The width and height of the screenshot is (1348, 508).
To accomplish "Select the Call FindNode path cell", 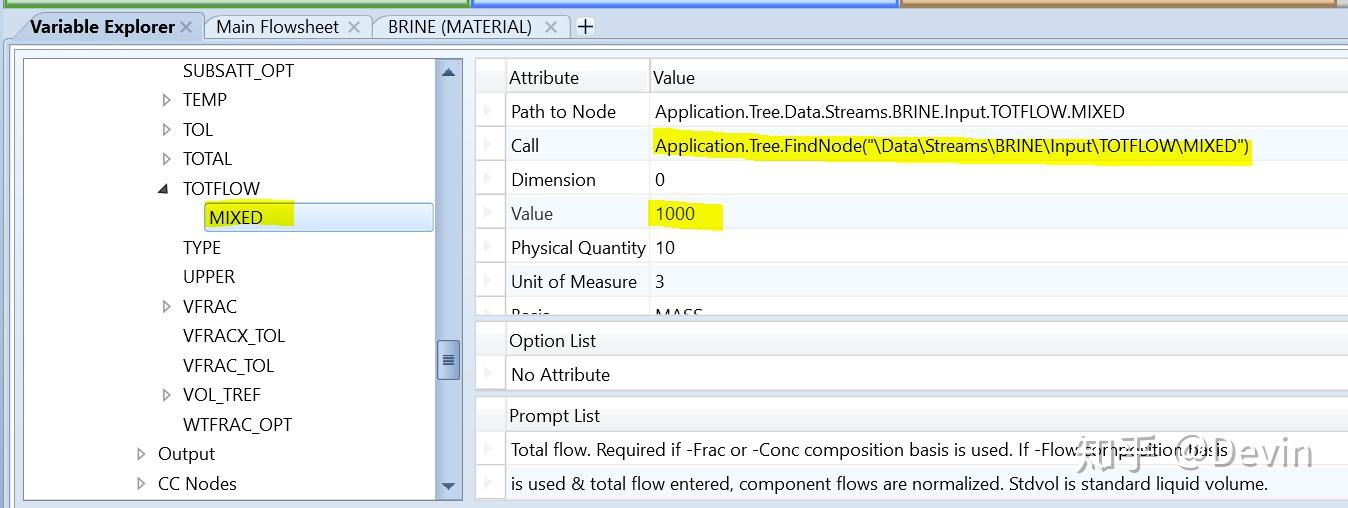I will point(950,146).
